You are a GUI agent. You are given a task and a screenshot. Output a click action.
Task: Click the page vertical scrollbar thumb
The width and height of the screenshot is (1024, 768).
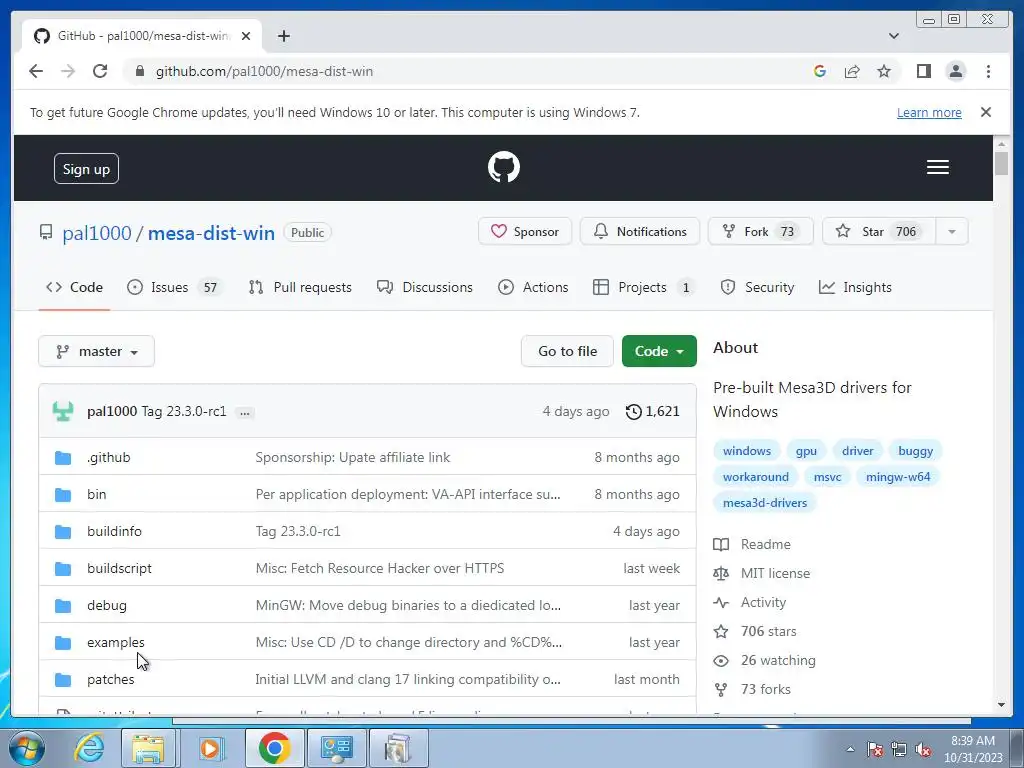[x=1002, y=163]
